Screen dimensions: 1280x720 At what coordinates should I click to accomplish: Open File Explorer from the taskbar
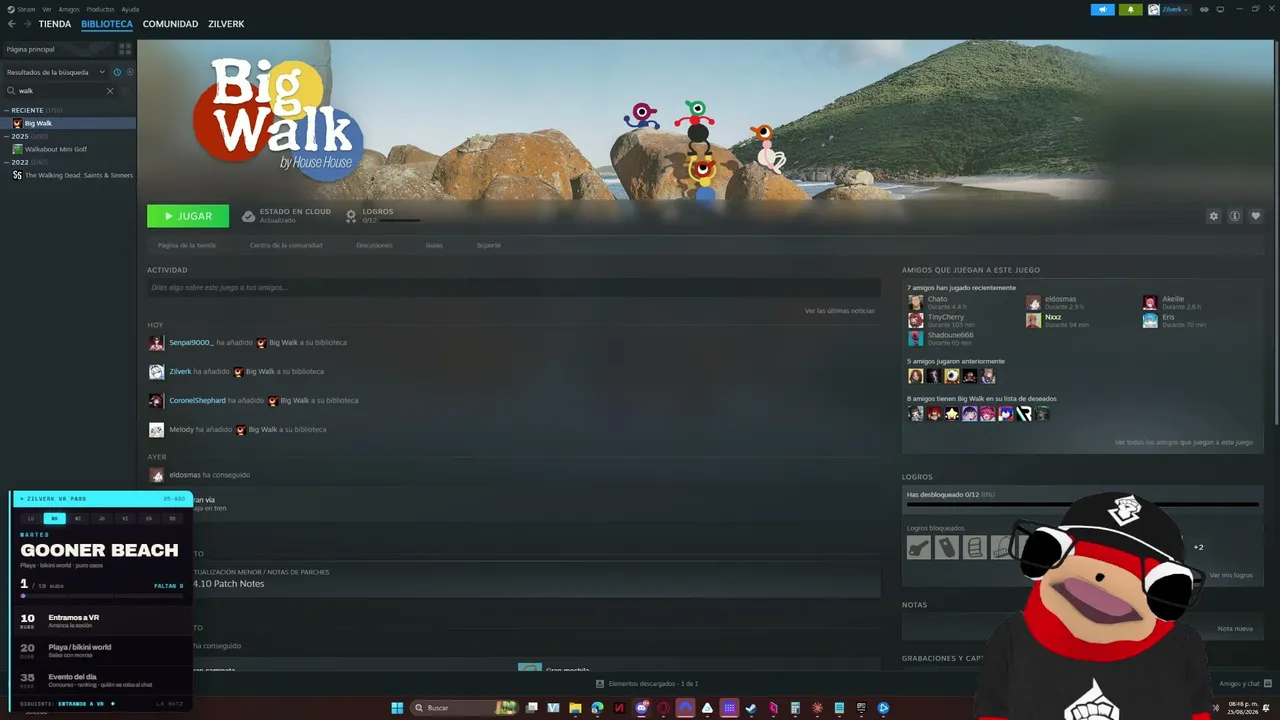pos(575,708)
